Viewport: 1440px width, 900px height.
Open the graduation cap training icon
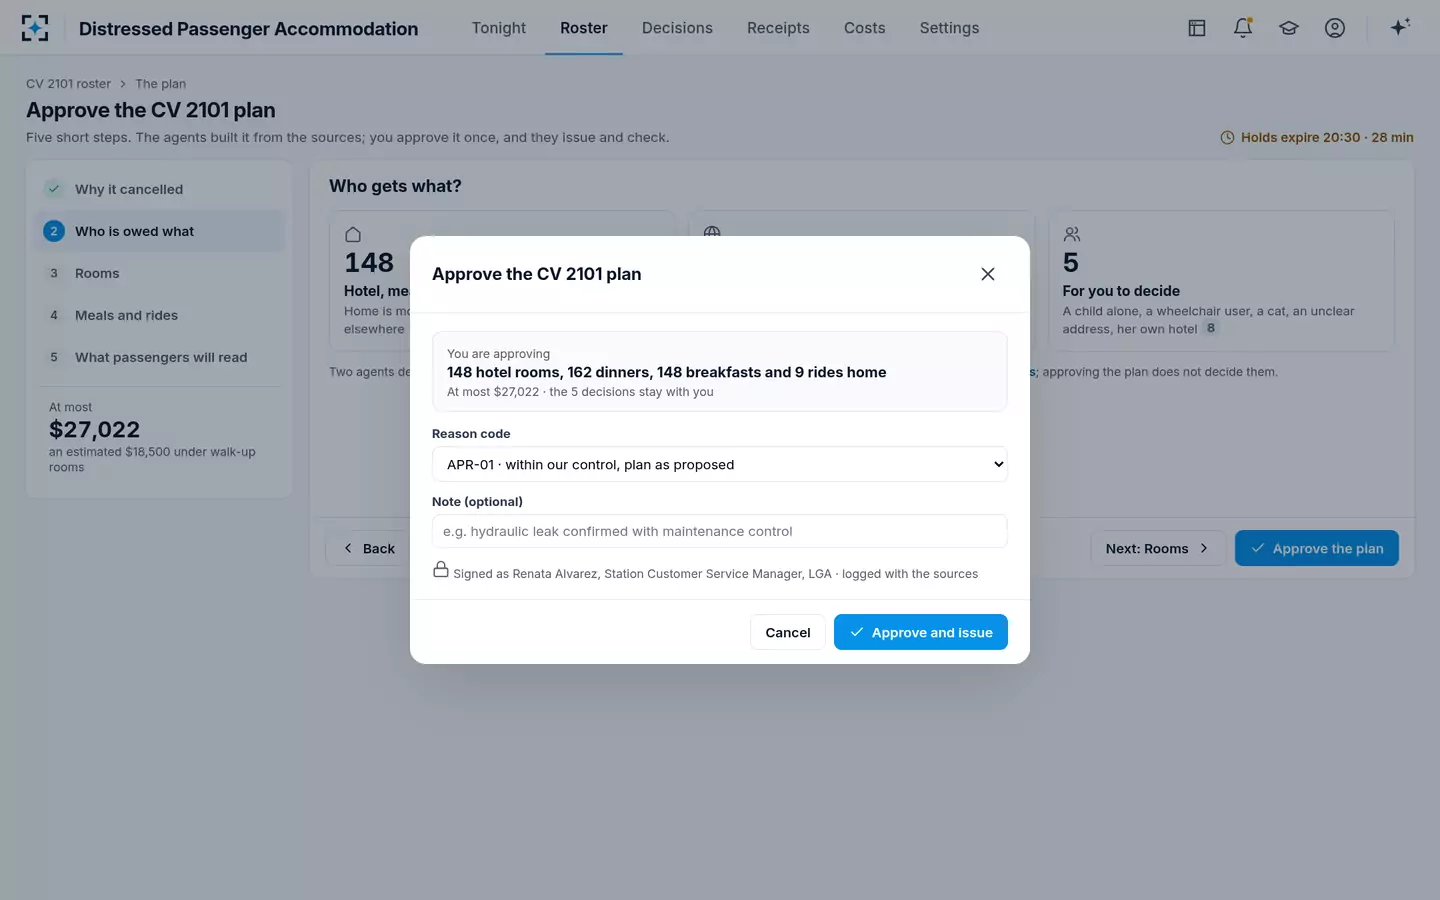[x=1289, y=28]
